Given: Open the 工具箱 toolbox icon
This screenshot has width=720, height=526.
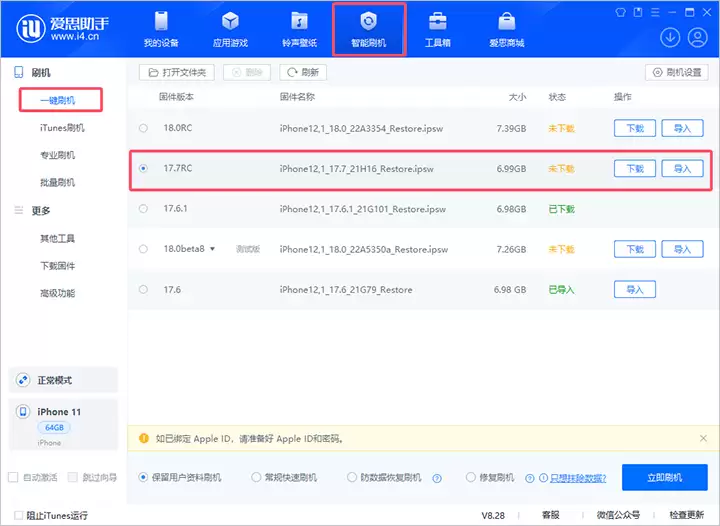Looking at the screenshot, I should [438, 22].
